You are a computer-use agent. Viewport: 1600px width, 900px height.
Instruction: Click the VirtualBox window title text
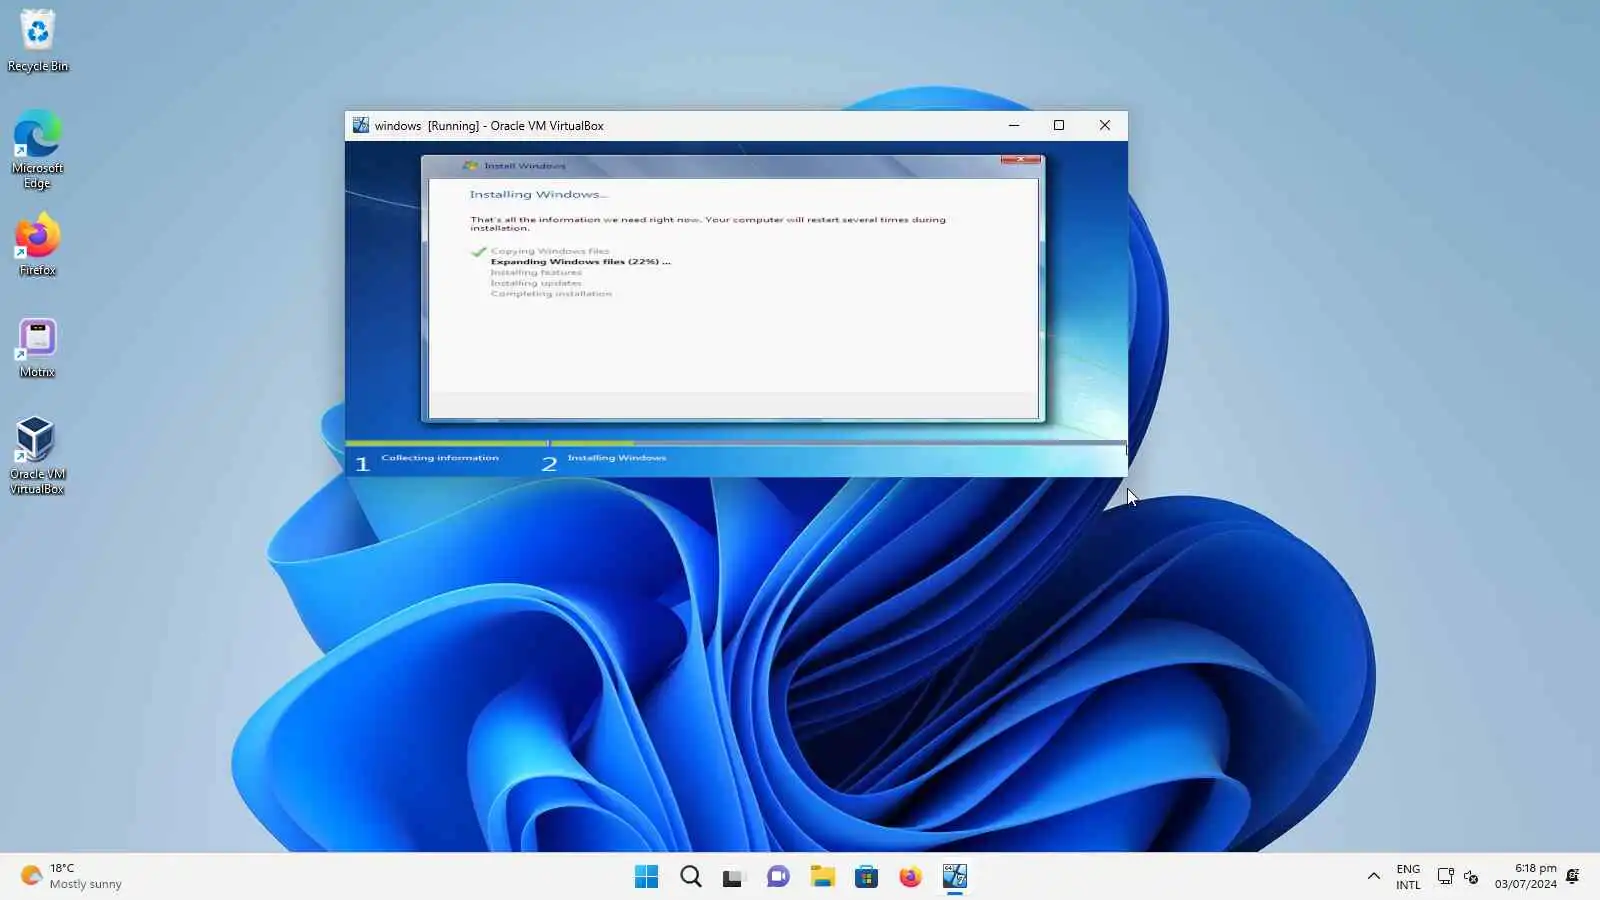(x=489, y=126)
